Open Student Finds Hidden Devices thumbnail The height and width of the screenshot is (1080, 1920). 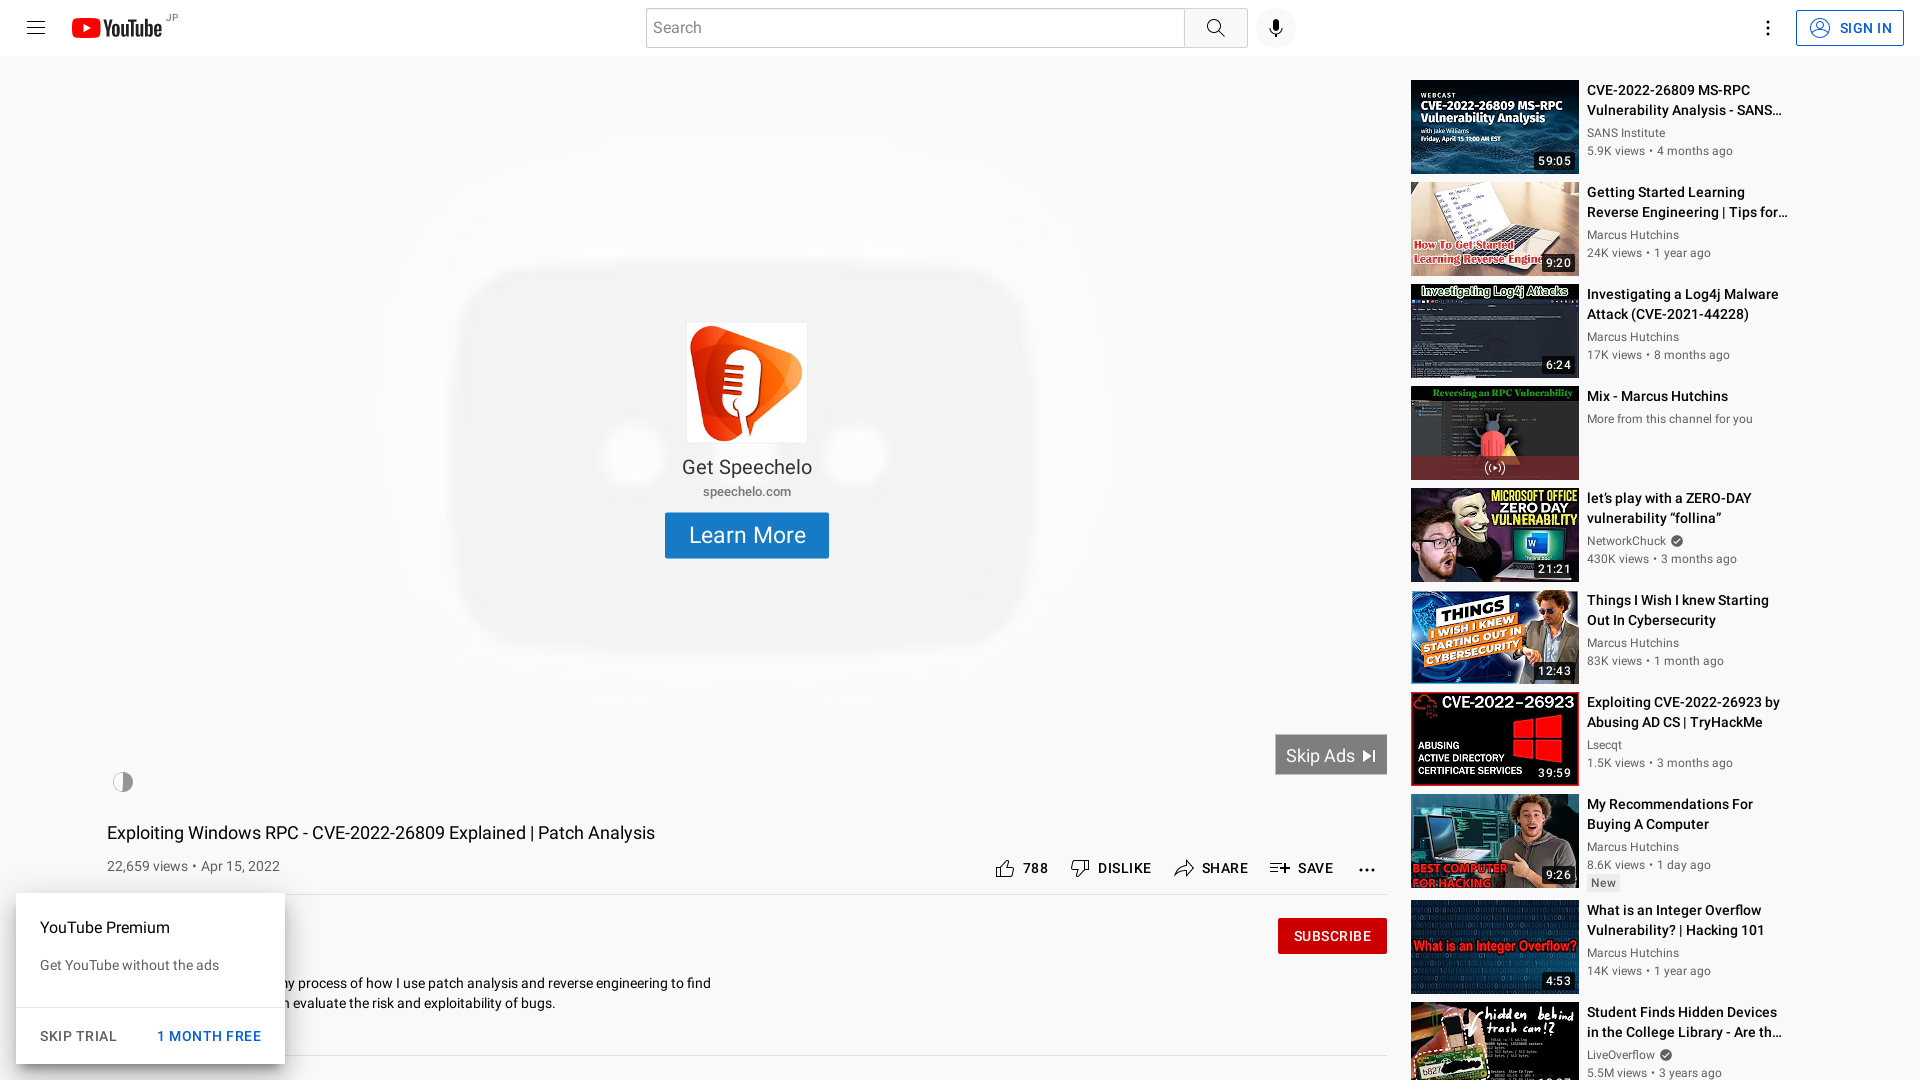pyautogui.click(x=1495, y=1041)
